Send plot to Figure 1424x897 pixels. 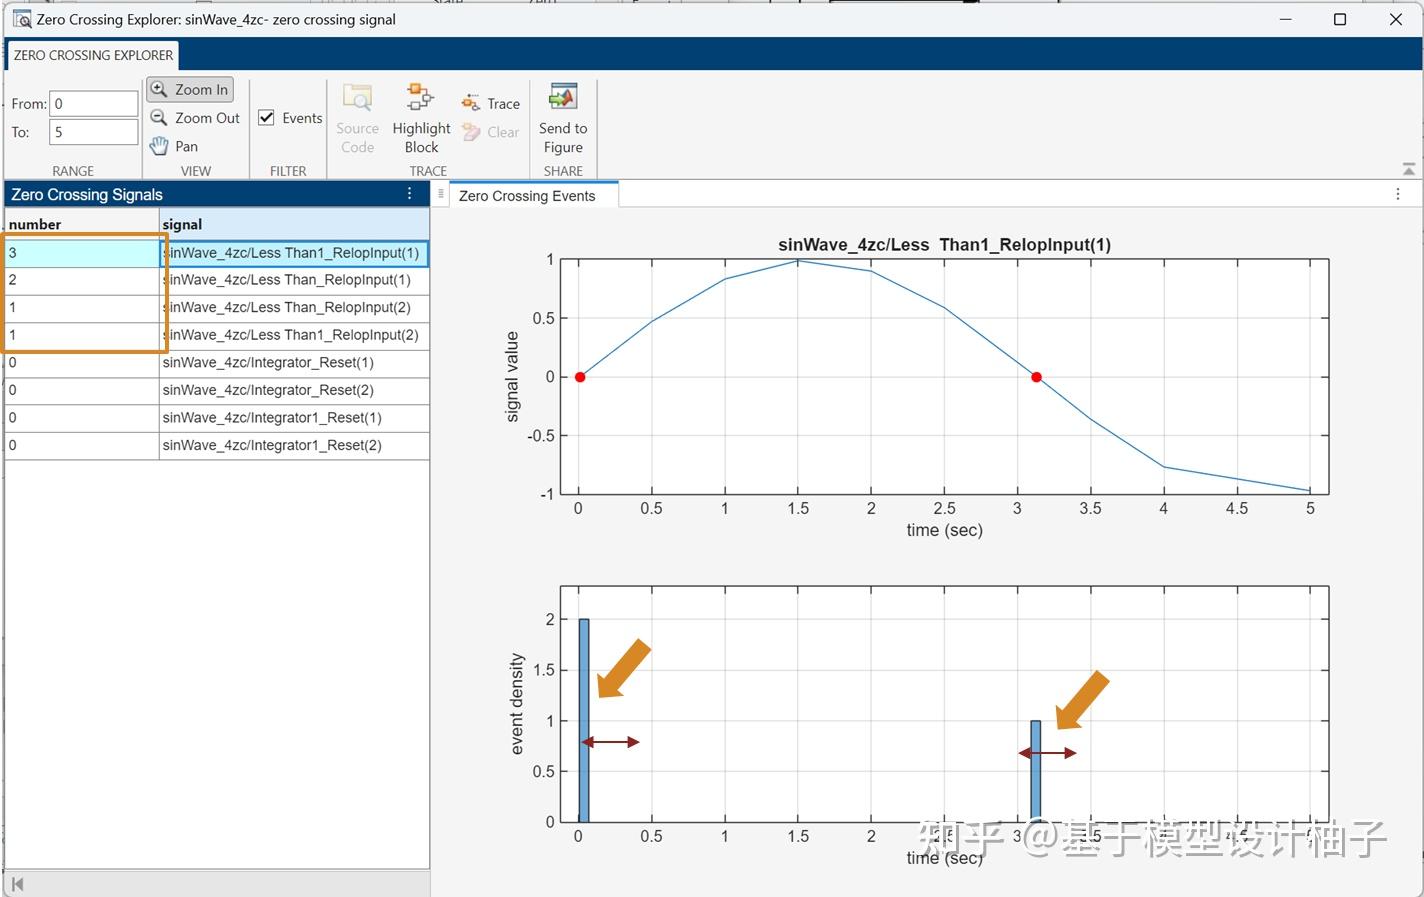563,119
